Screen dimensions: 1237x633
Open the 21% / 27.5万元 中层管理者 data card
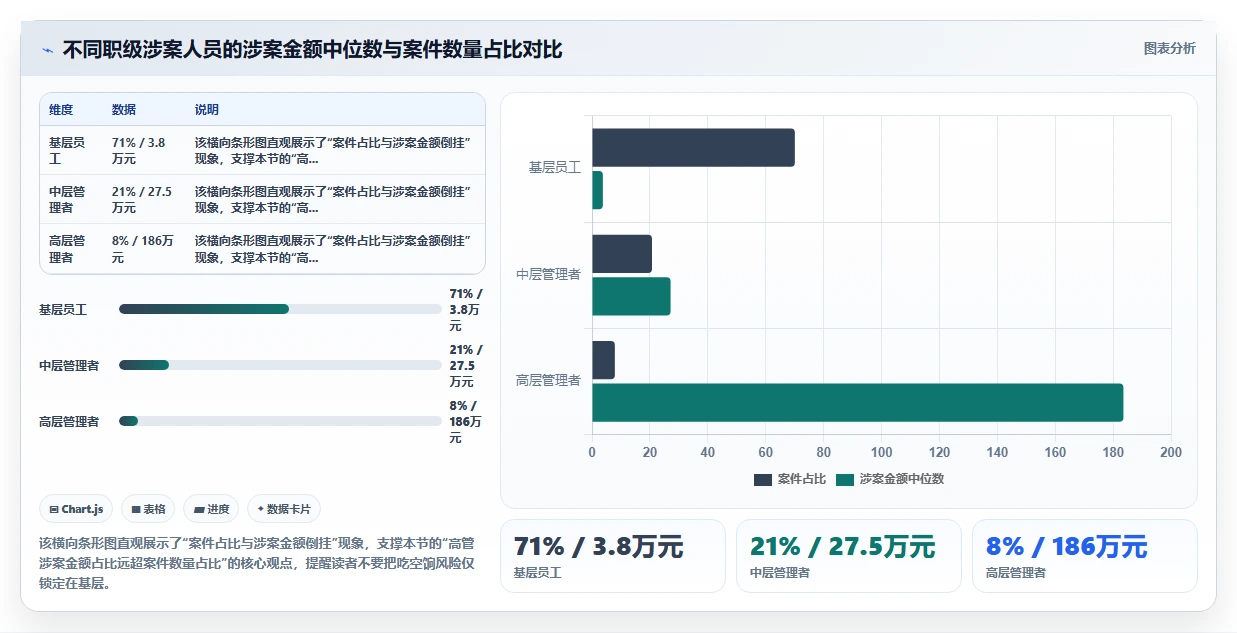[849, 556]
